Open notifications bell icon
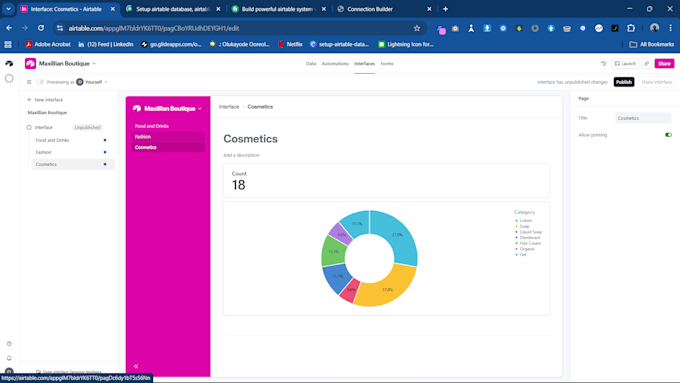The image size is (680, 383). (9, 358)
